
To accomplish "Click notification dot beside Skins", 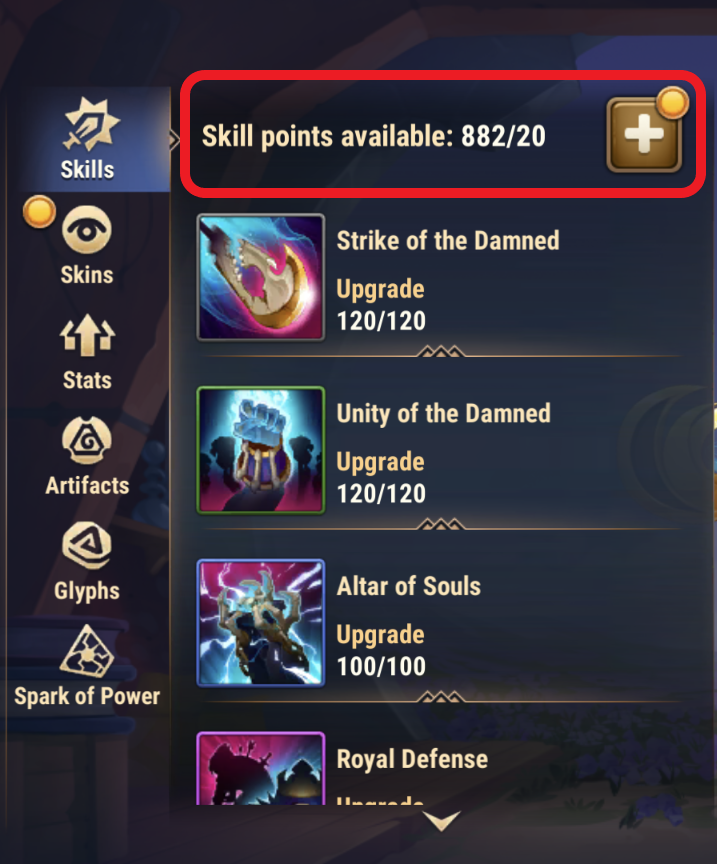I will pos(39,212).
